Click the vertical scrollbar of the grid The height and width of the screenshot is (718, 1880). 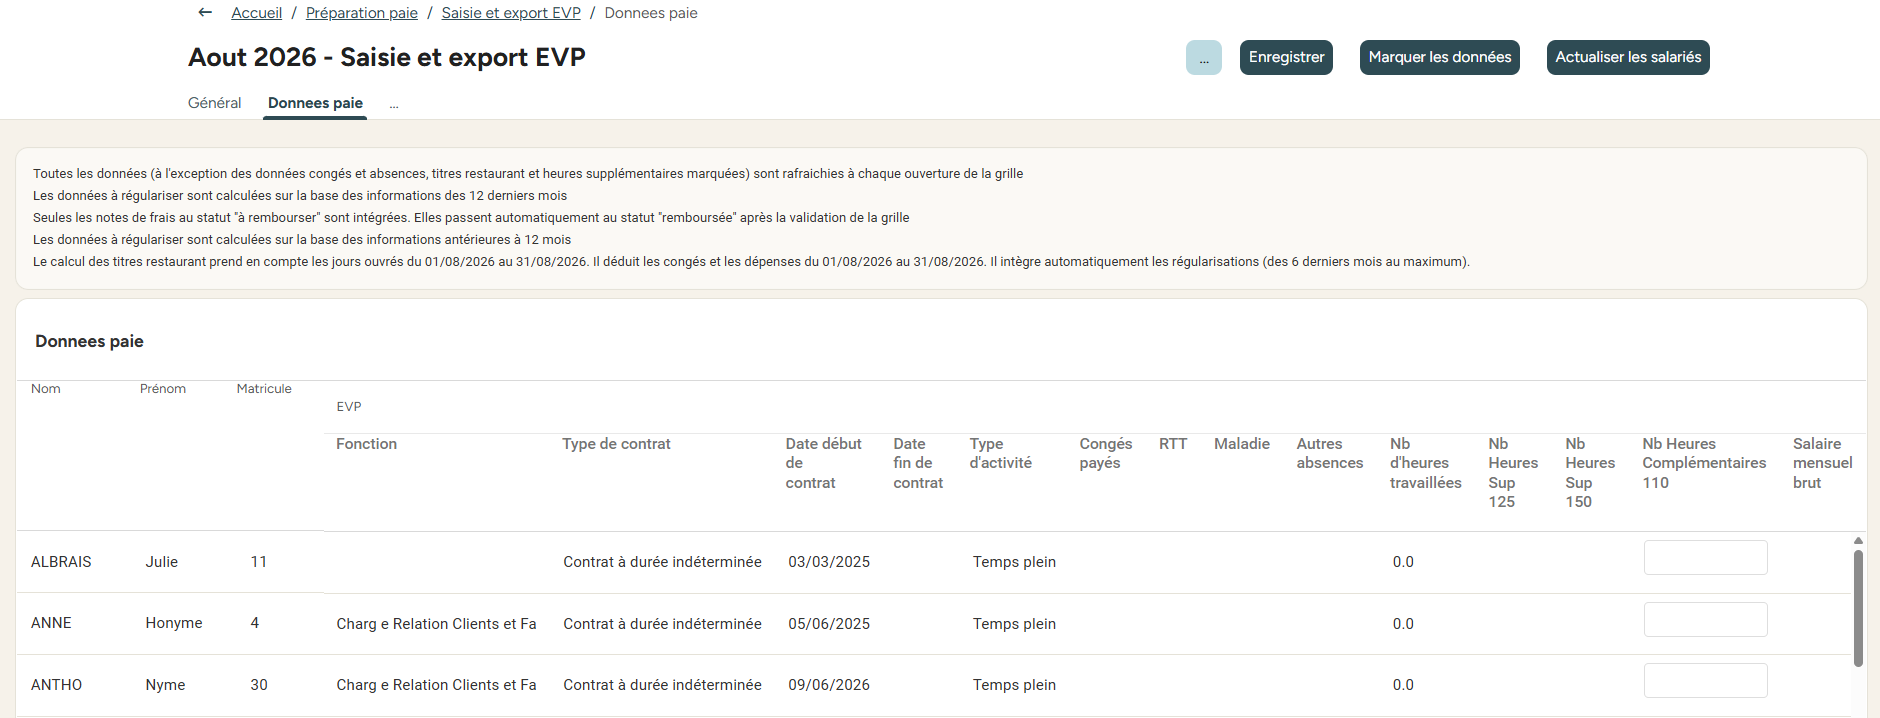coord(1858,608)
